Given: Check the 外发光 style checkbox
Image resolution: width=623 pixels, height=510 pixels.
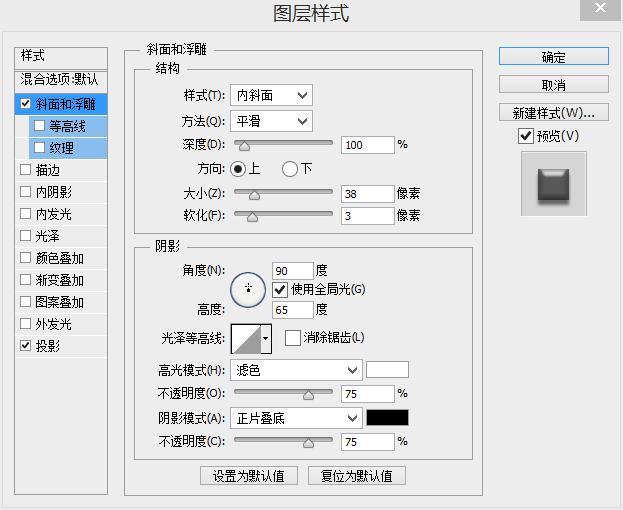Looking at the screenshot, I should [25, 323].
